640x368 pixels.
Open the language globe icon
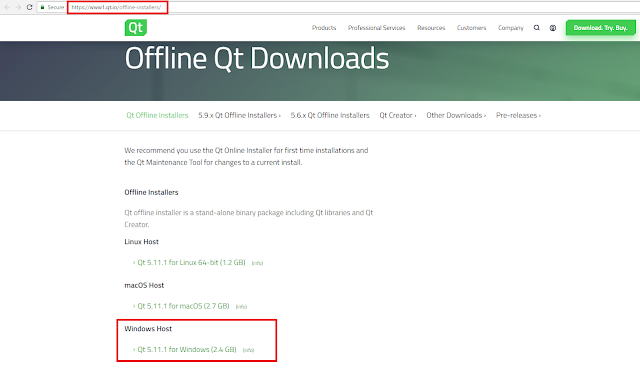(553, 28)
